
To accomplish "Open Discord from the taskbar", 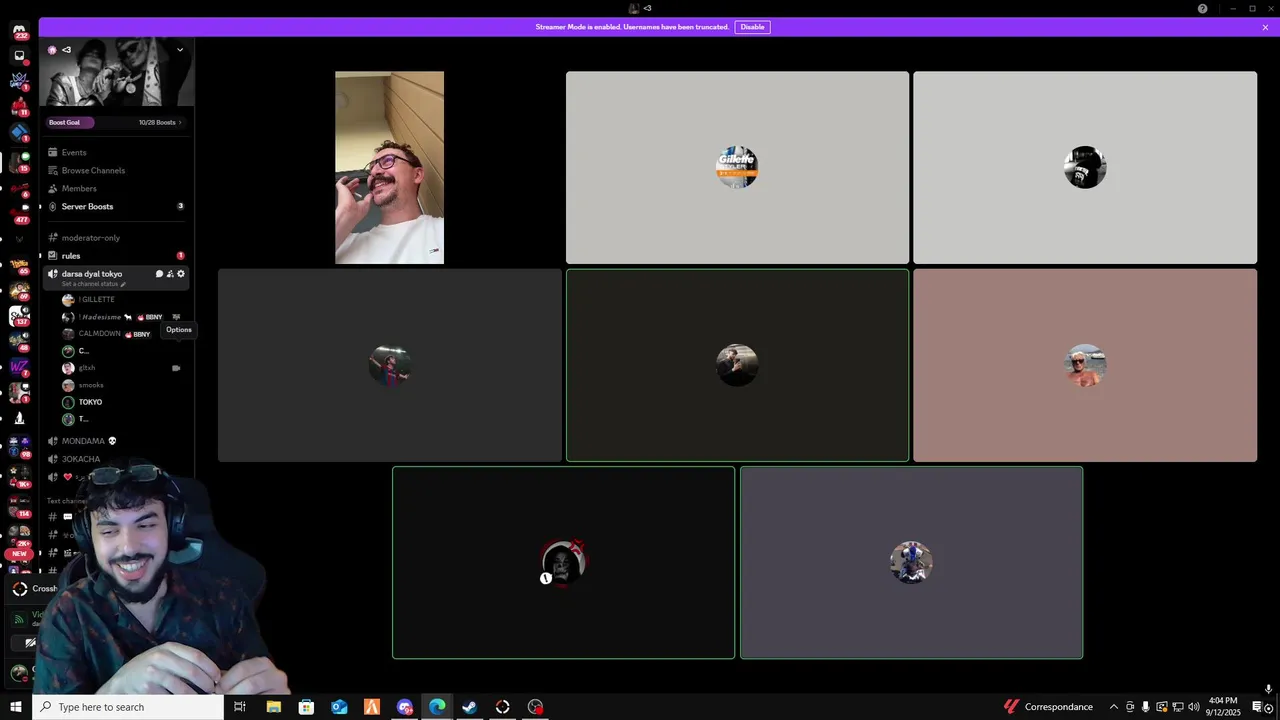I will tap(404, 707).
